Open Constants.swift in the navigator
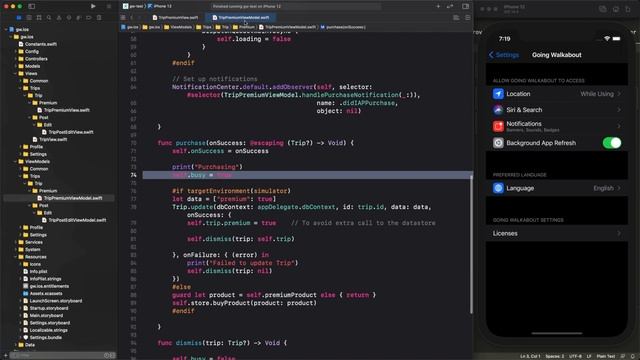This screenshot has width=640, height=360. [38, 44]
